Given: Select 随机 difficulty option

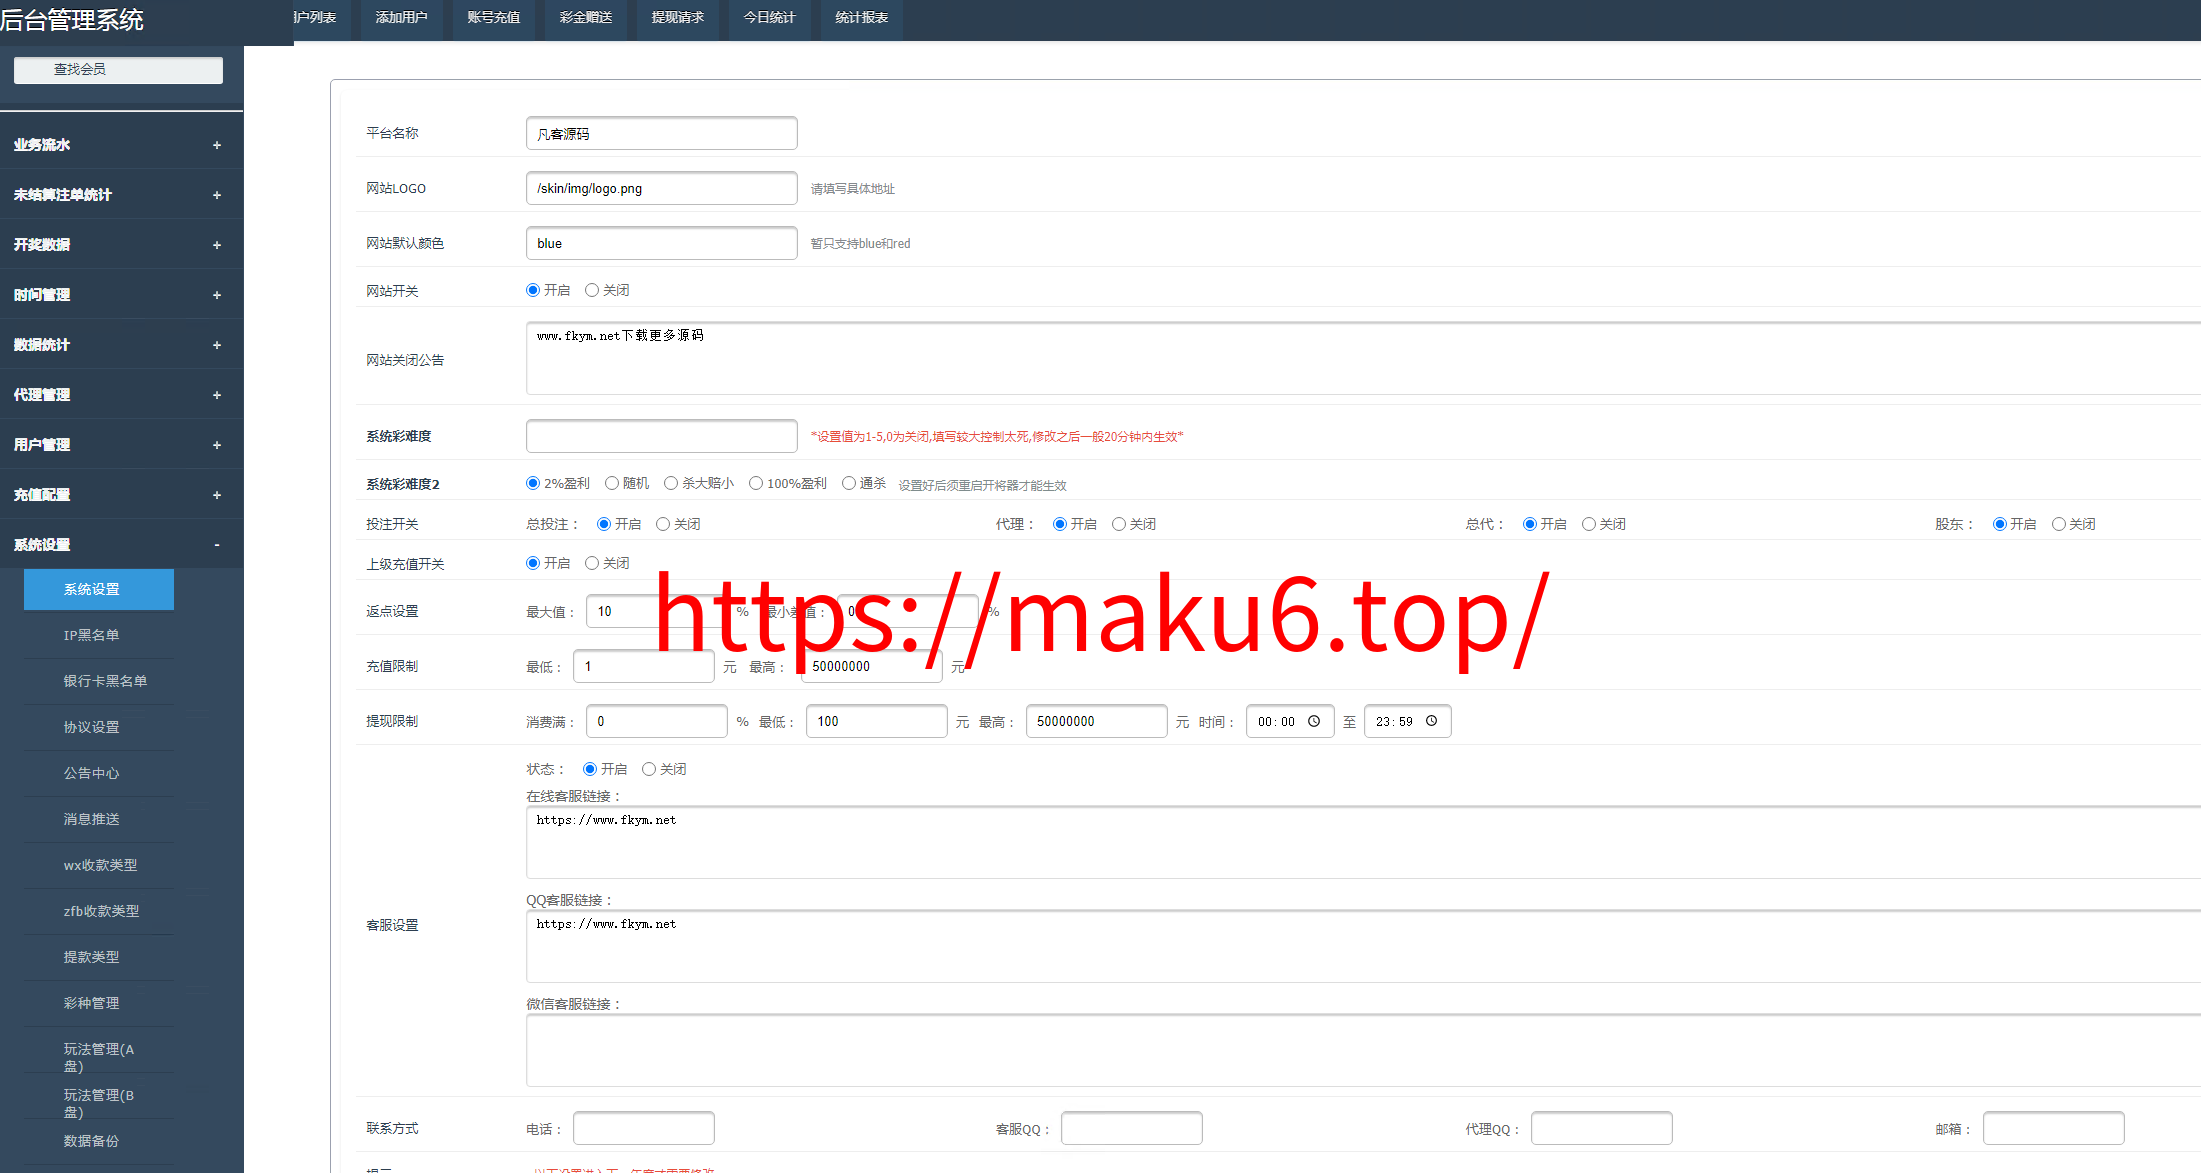Looking at the screenshot, I should click(612, 484).
